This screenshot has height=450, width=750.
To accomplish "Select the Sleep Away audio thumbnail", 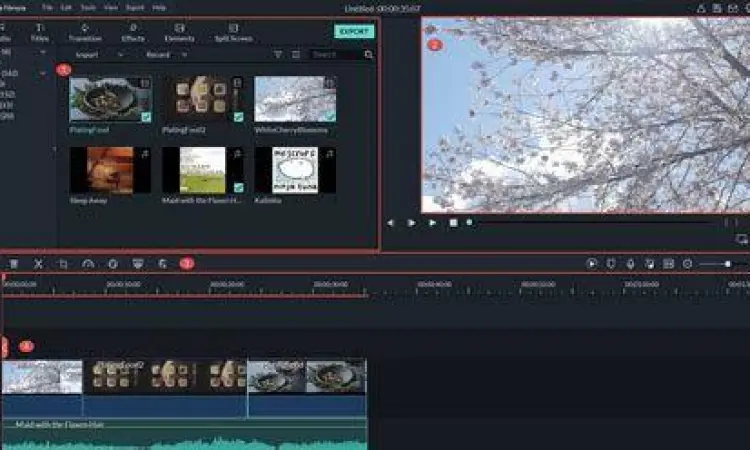I will 110,170.
